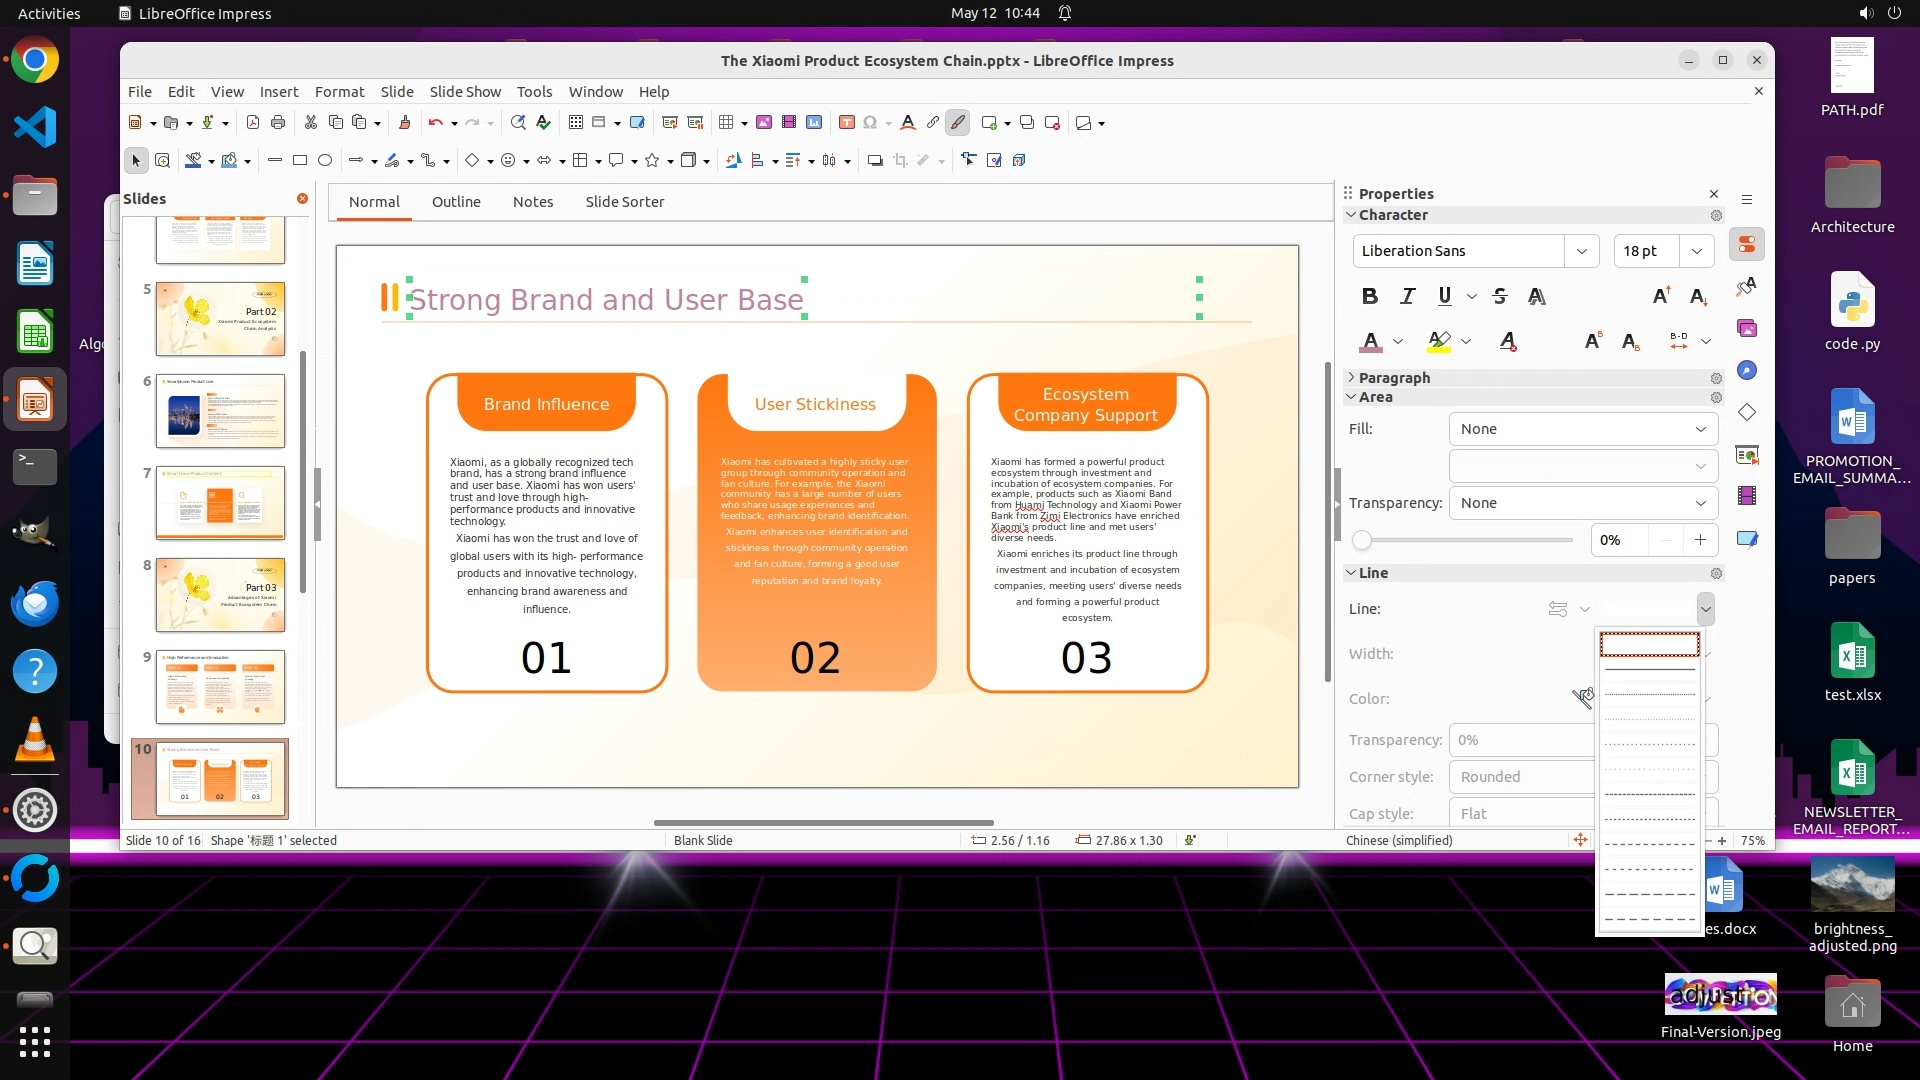Image resolution: width=1920 pixels, height=1080 pixels.
Task: Toggle Strikethrough in Character panel
Action: [x=1499, y=296]
